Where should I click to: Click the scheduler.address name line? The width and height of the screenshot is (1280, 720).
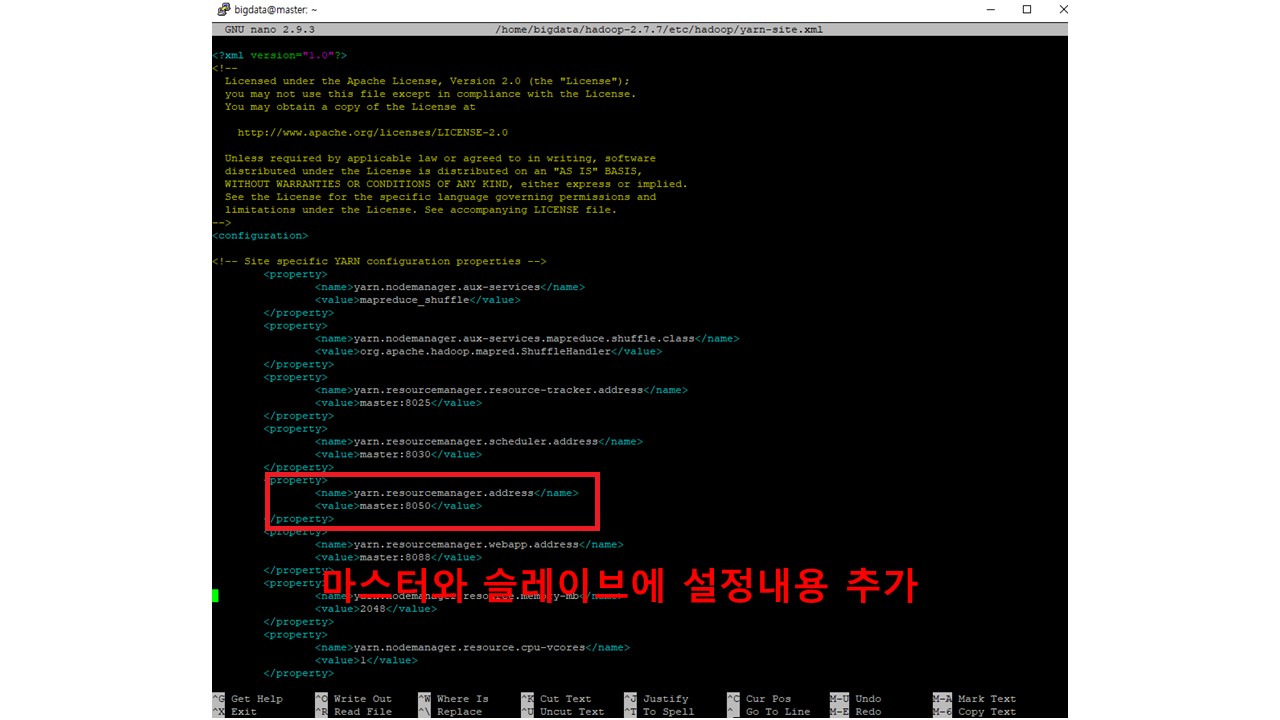click(478, 441)
